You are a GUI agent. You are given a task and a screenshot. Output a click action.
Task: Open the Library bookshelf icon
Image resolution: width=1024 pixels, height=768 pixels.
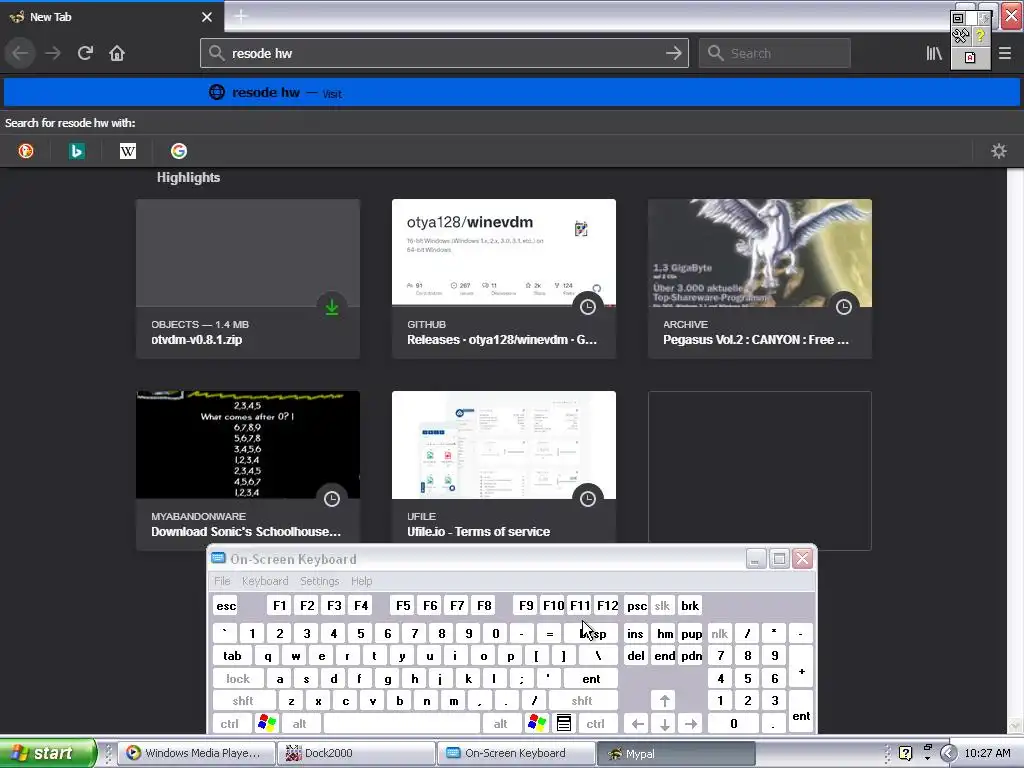(934, 54)
